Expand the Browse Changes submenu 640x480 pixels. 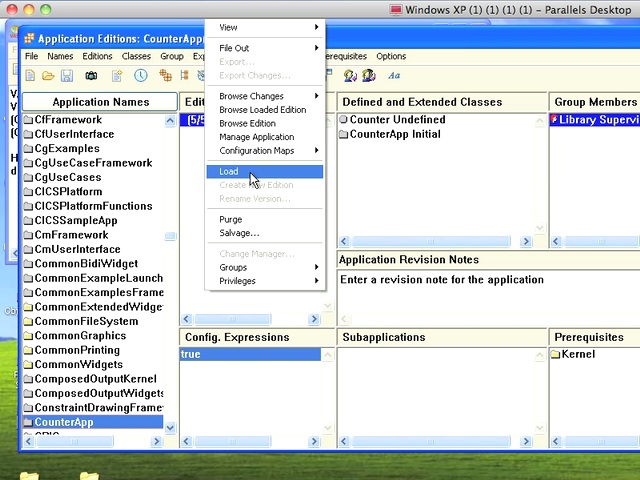coord(264,96)
